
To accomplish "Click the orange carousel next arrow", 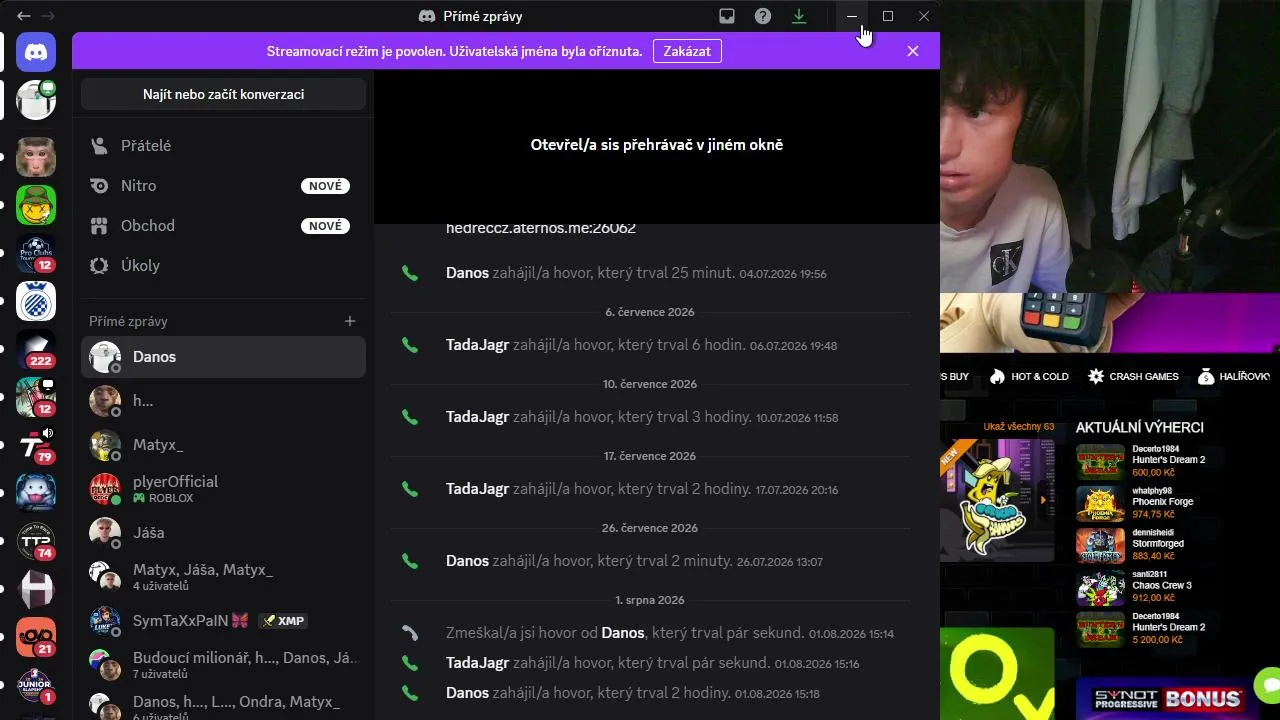I will pos(1043,500).
